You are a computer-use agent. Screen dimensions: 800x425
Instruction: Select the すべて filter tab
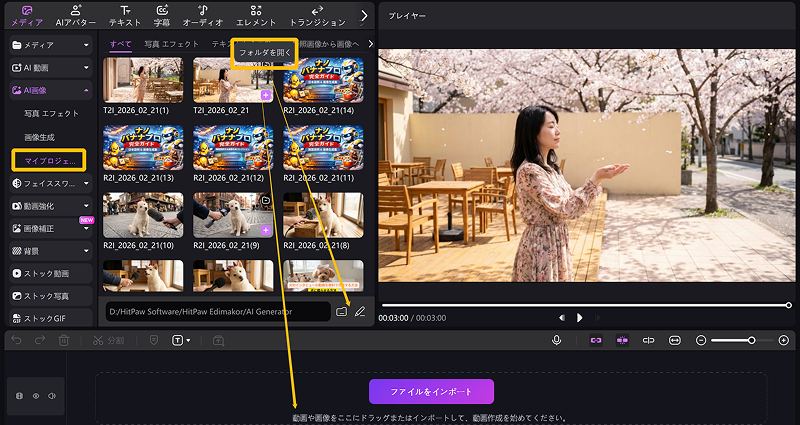click(121, 44)
